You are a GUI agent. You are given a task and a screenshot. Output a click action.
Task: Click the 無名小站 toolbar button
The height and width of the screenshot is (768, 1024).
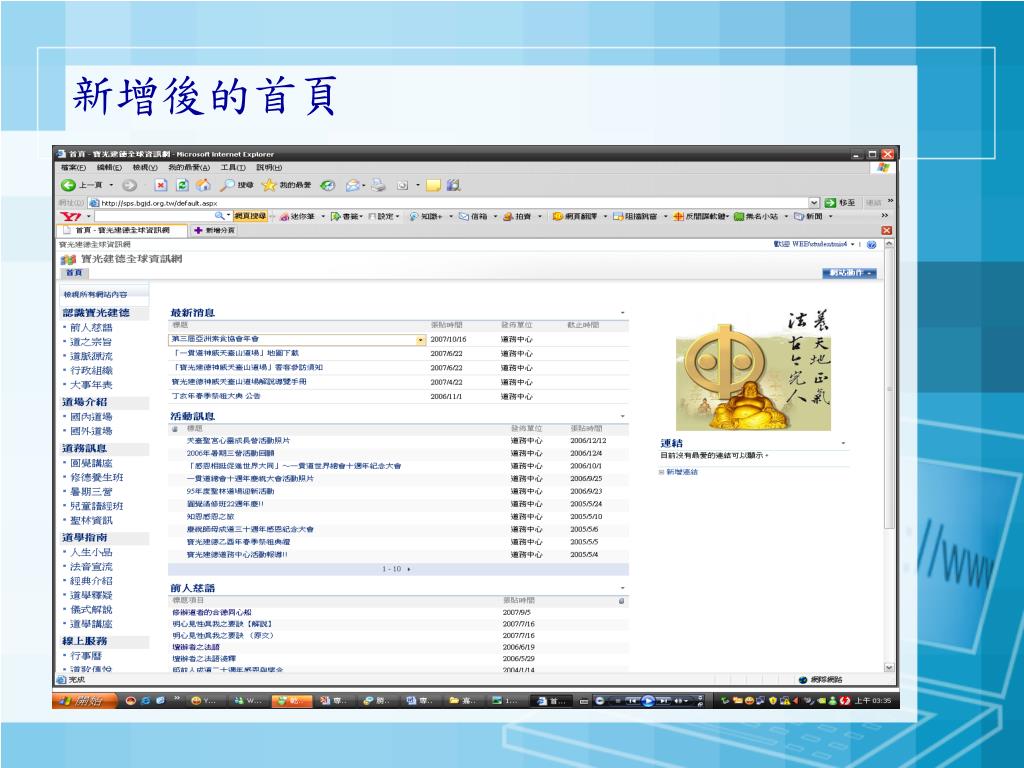(756, 216)
